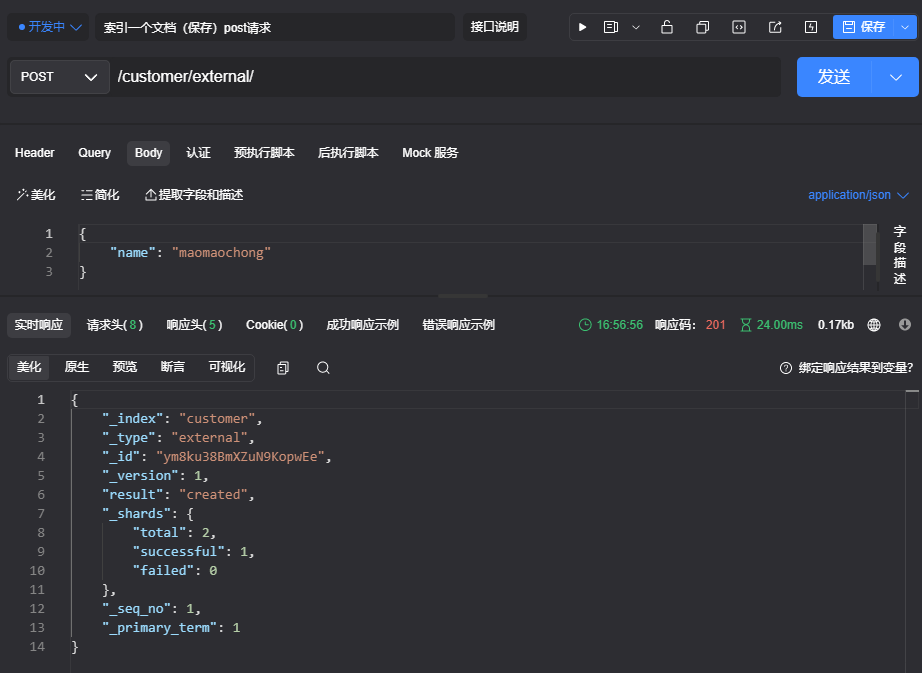Click the "_id" value ym8ku38BmXZuN9KopwEe

(240, 457)
